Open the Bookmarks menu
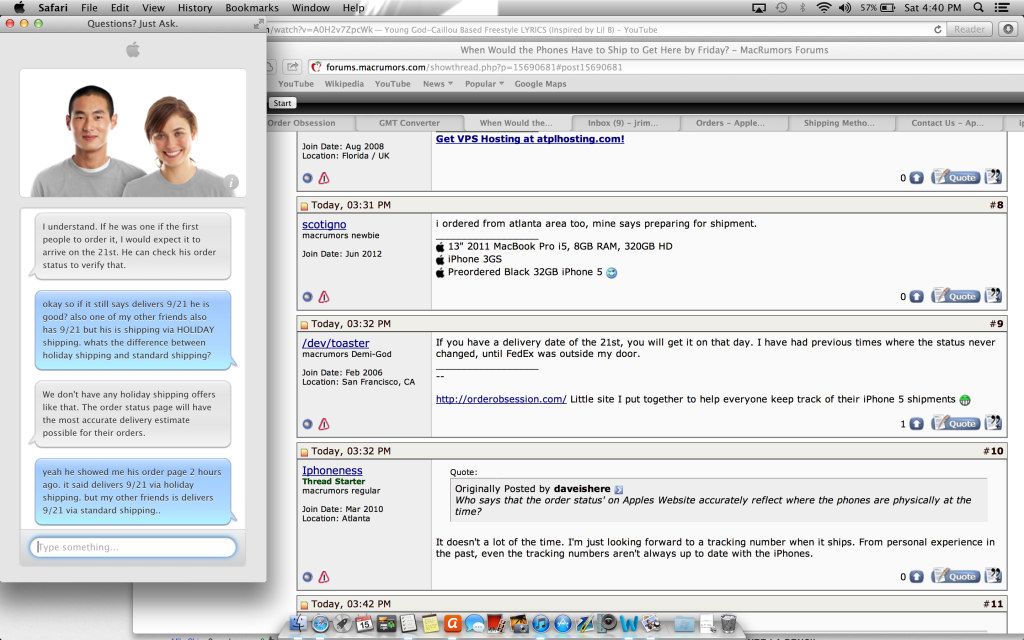1024x640 pixels. 251,8
